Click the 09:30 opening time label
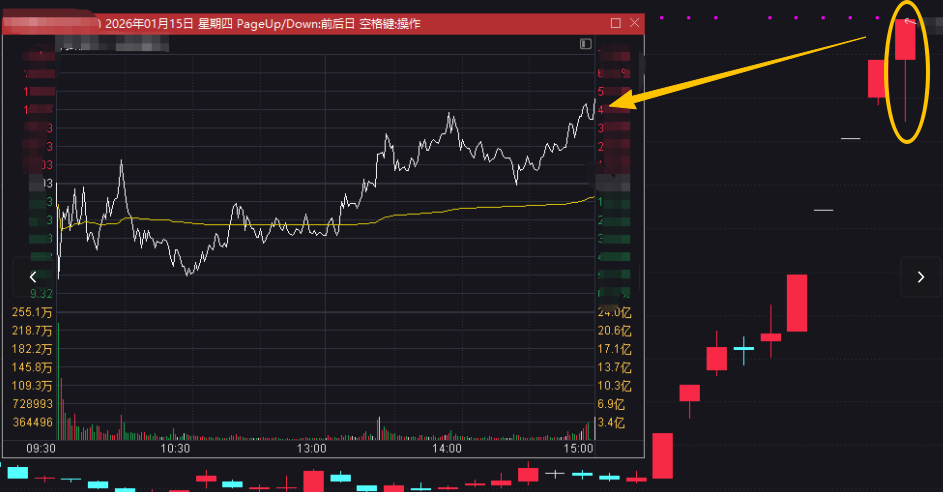Screen dimensions: 943x492 tap(40, 450)
